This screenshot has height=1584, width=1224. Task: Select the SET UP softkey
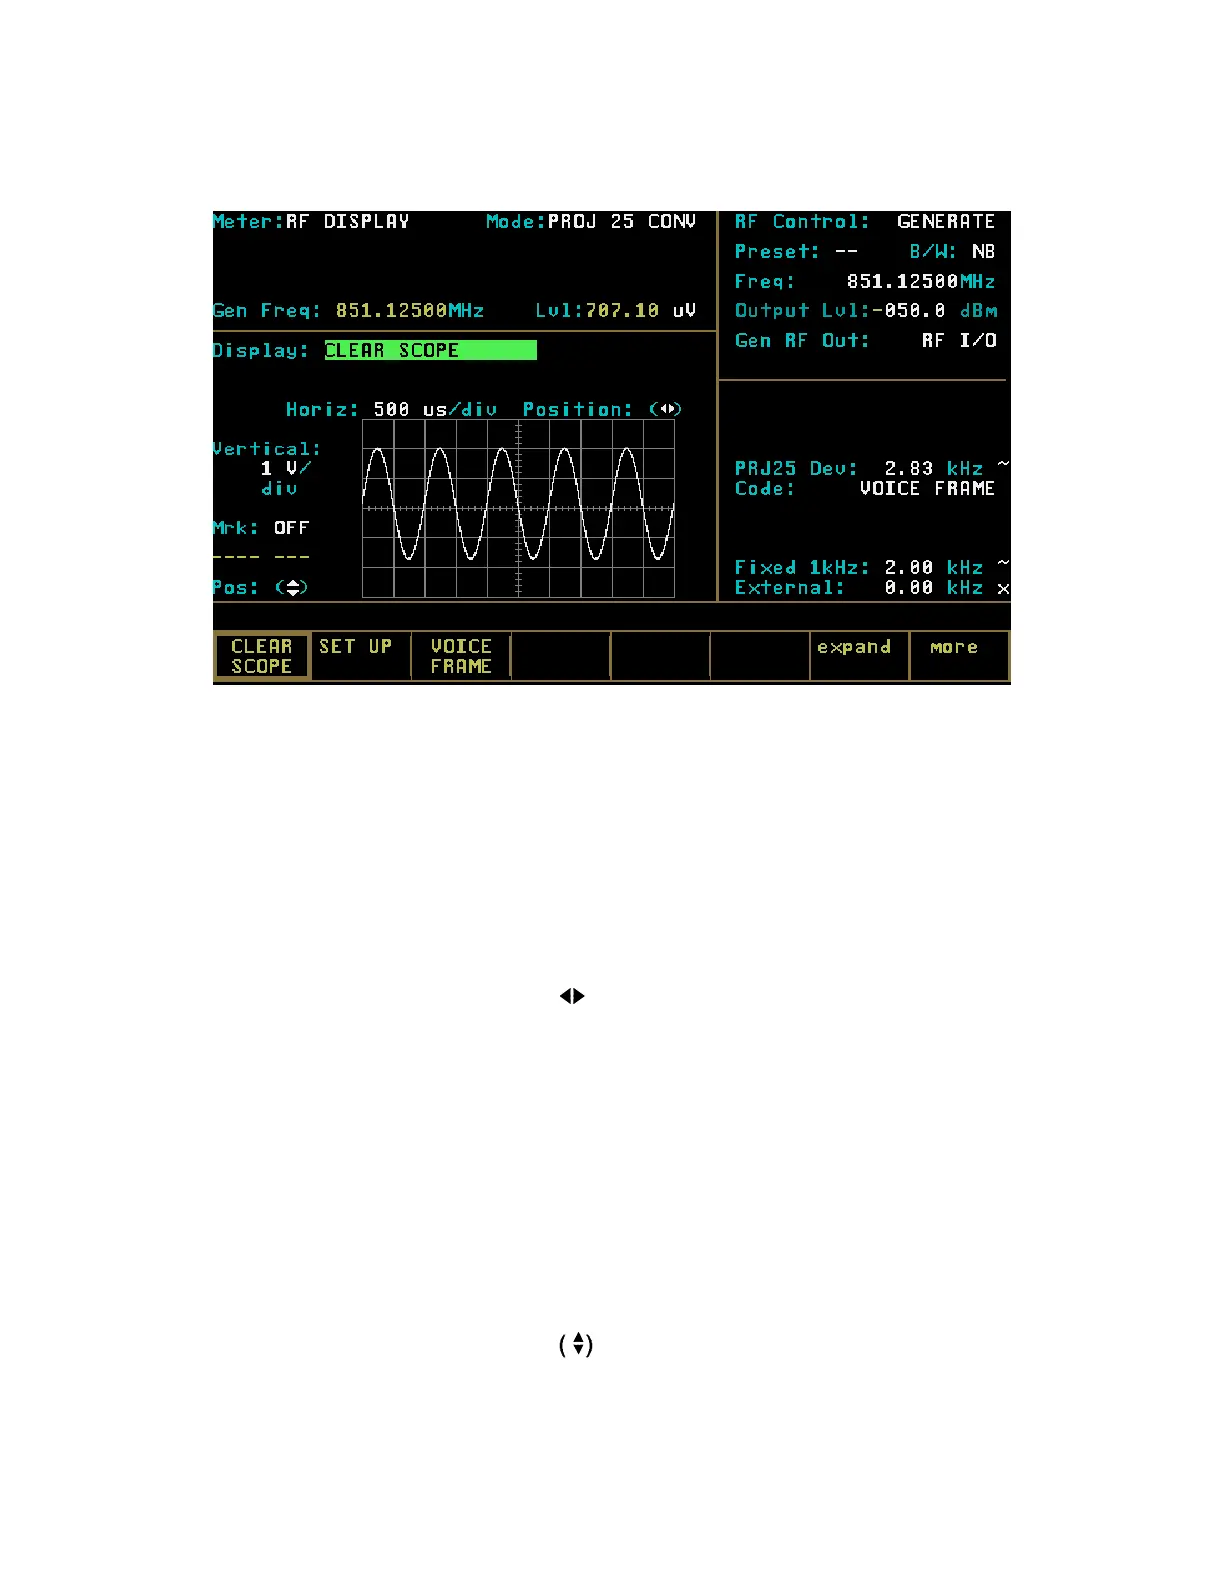tap(360, 656)
